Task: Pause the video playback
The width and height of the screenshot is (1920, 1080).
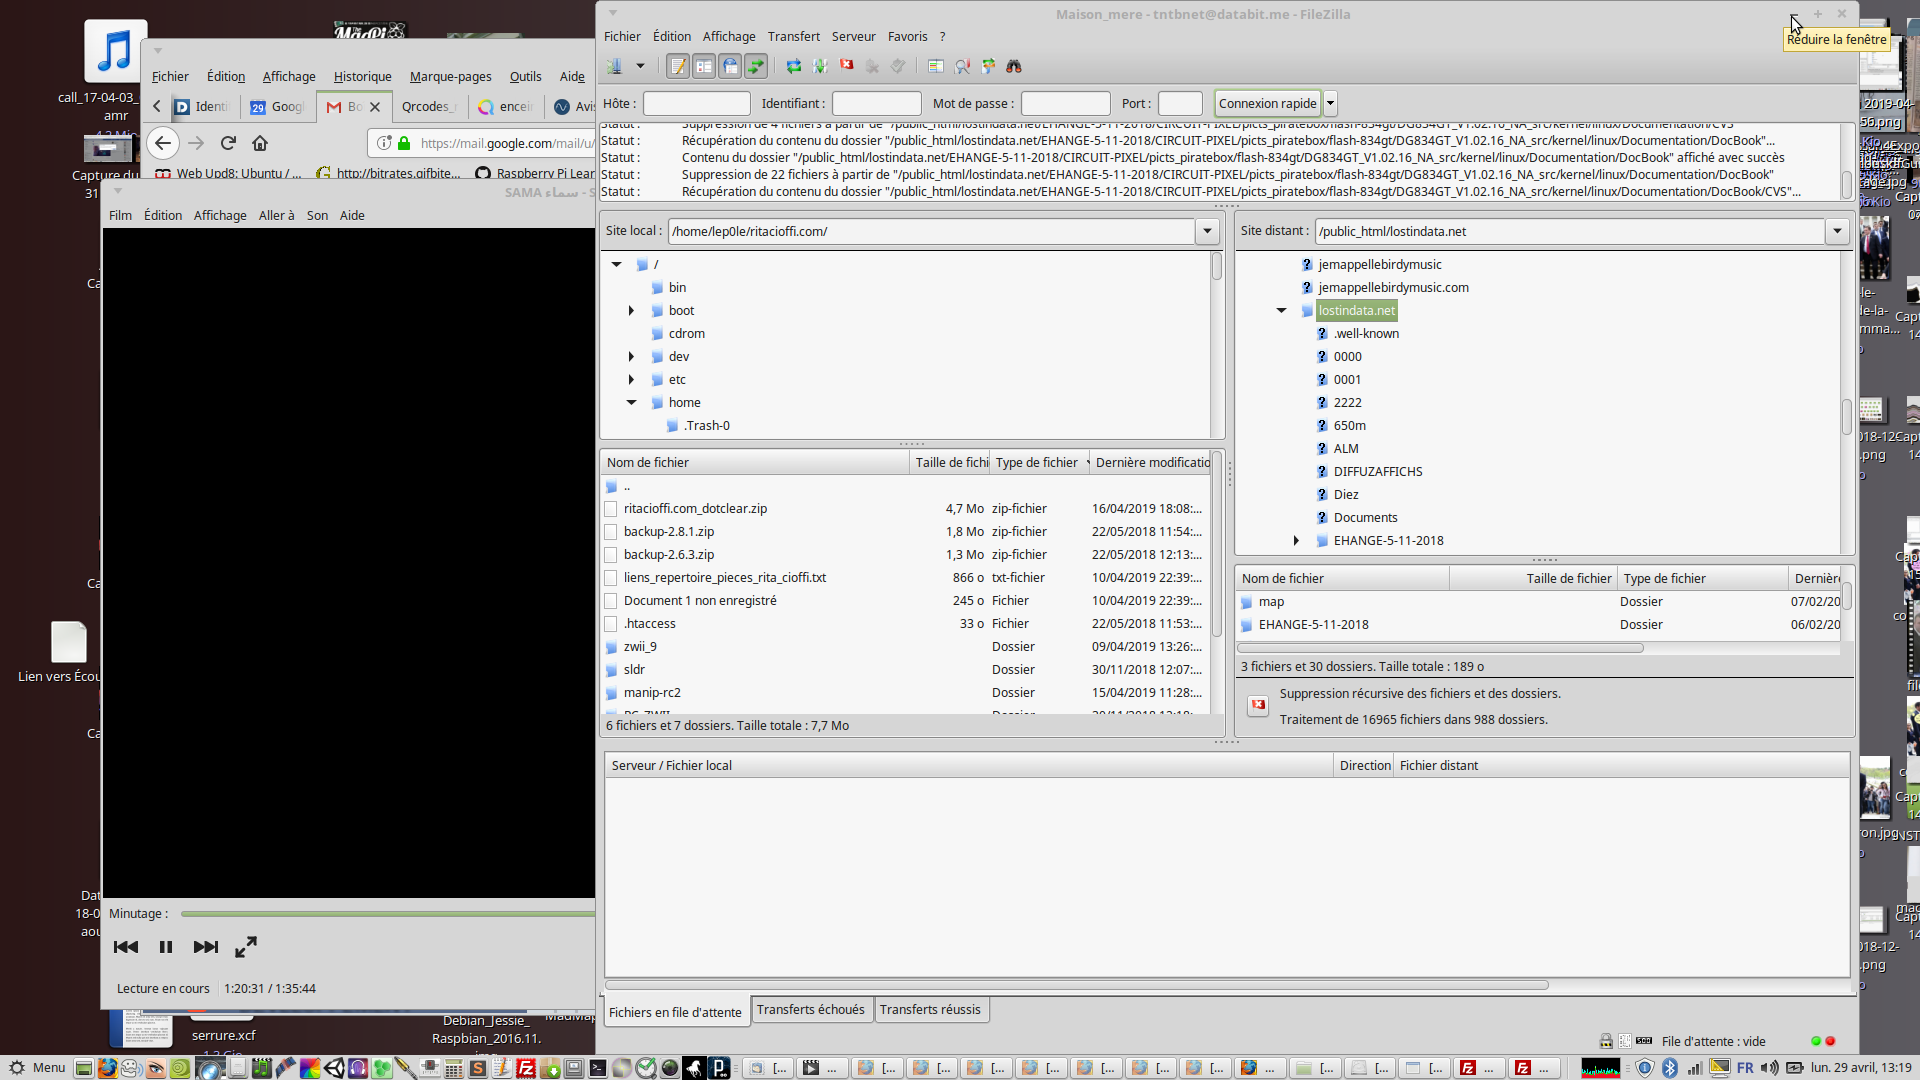Action: (x=166, y=947)
